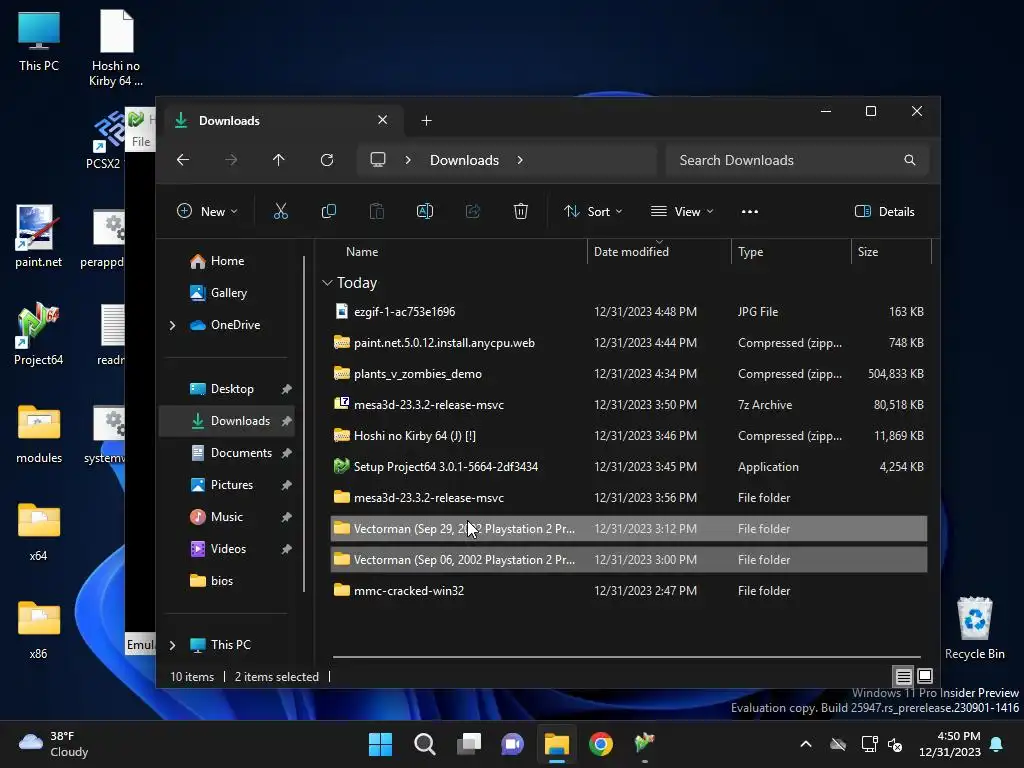Viewport: 1024px width, 768px height.
Task: Expand This PC in navigation pane
Action: [172, 645]
